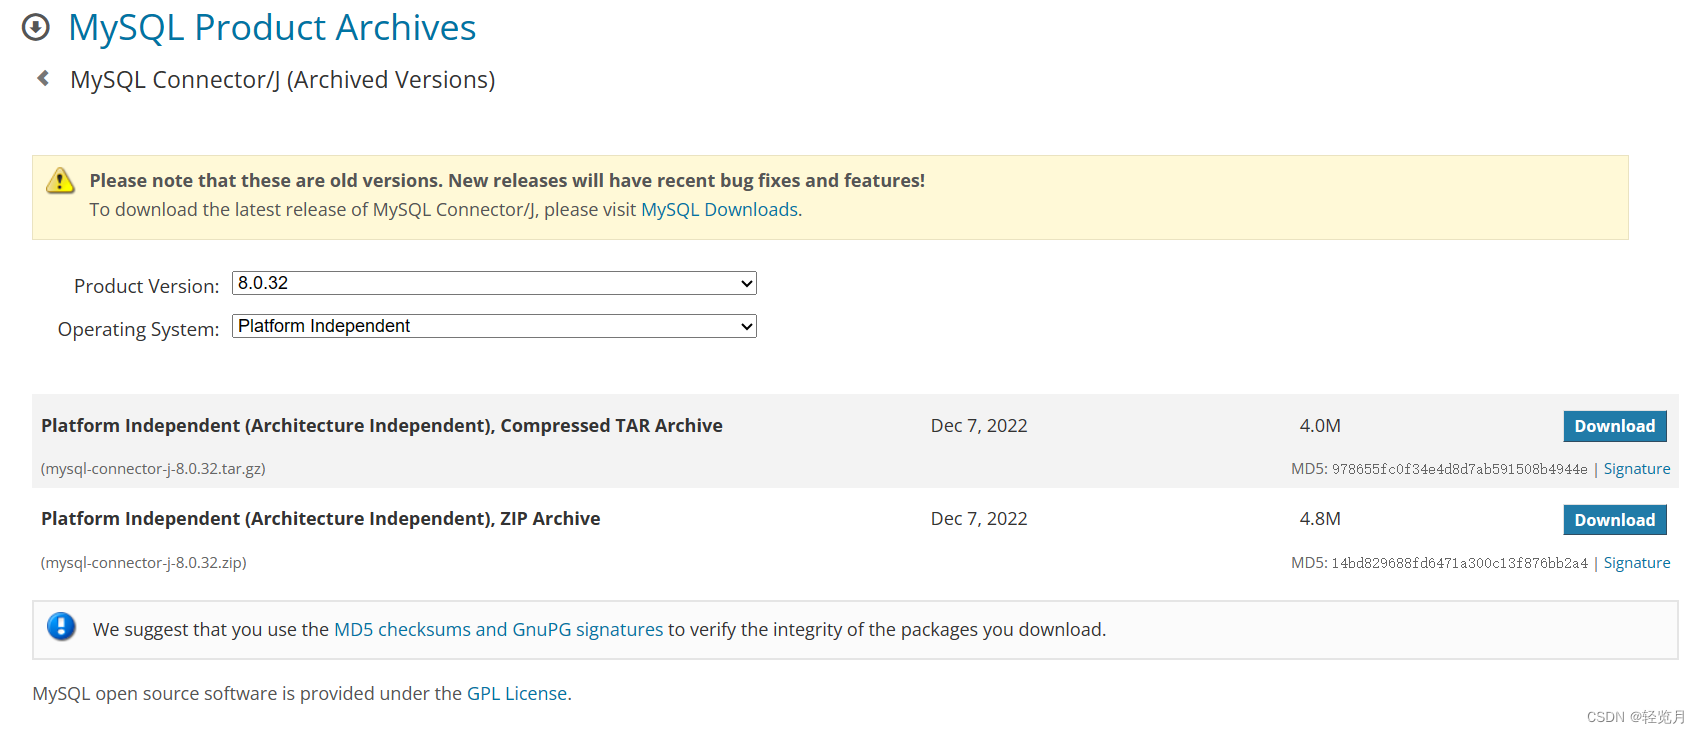1699x733 pixels.
Task: Click the MD5 hash of the TAR archive
Action: (1459, 469)
